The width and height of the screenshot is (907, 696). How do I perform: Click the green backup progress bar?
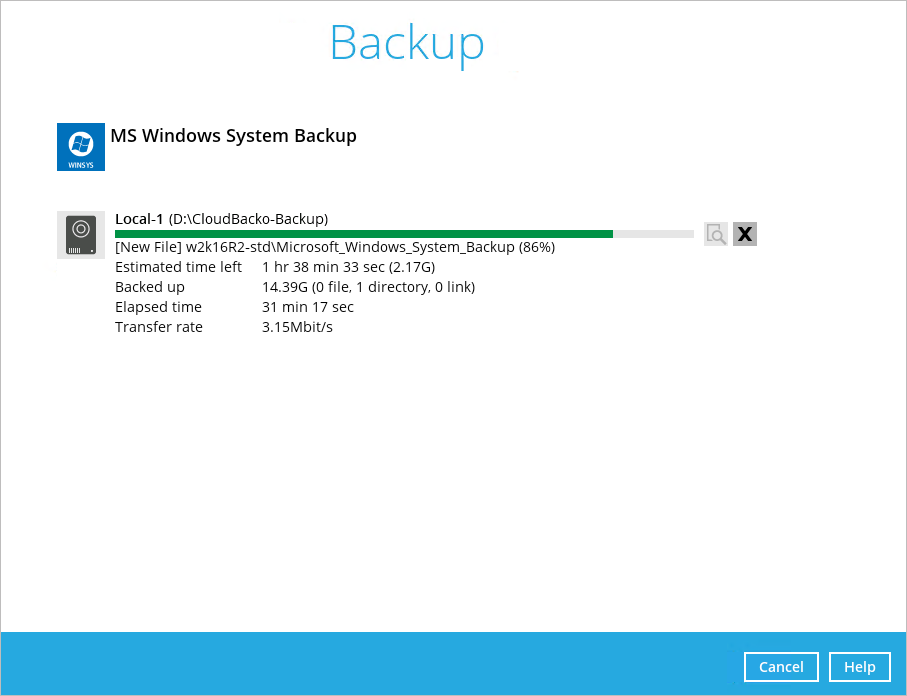coord(360,233)
